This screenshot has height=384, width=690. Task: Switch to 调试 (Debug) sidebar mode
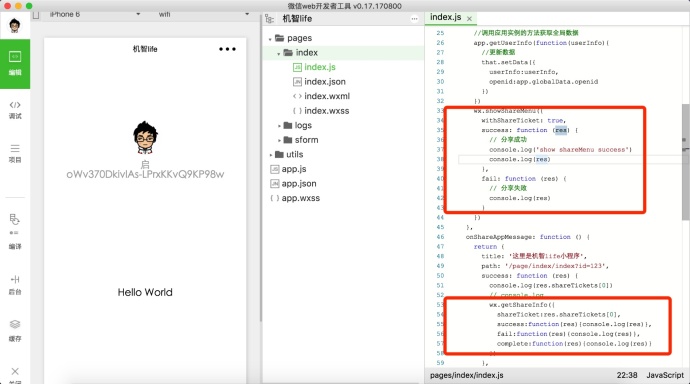[15, 110]
